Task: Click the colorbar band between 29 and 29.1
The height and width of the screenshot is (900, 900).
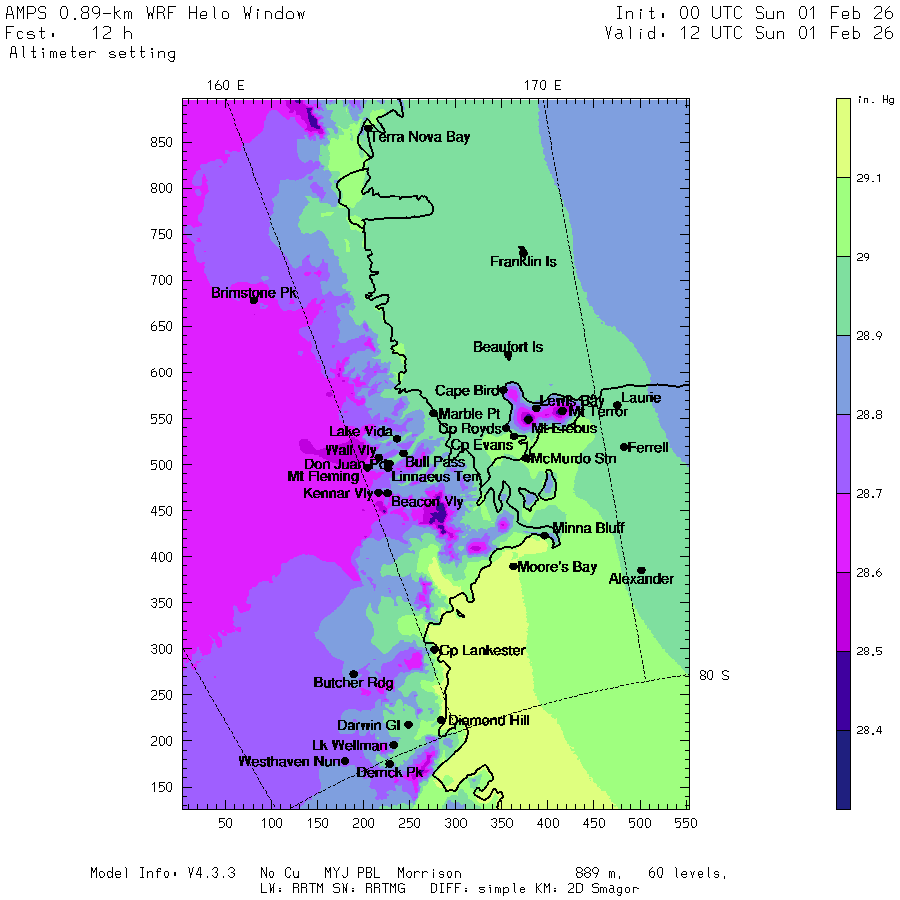Action: tap(843, 217)
